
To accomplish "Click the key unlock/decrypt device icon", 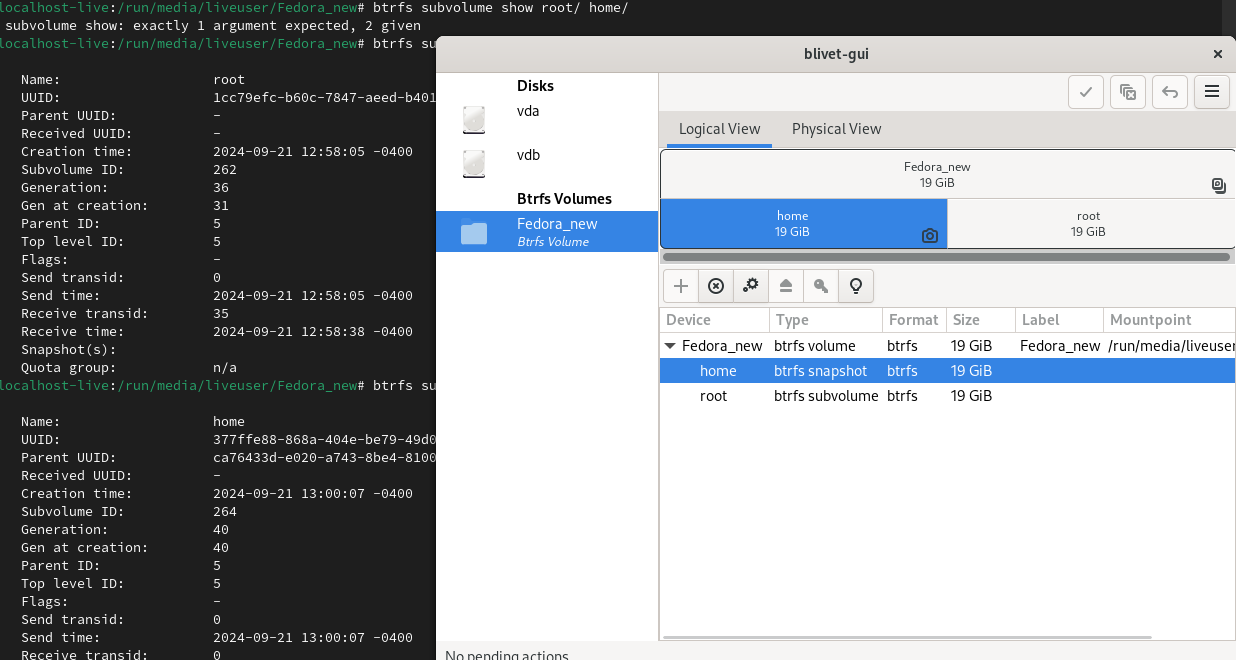I will pos(821,286).
